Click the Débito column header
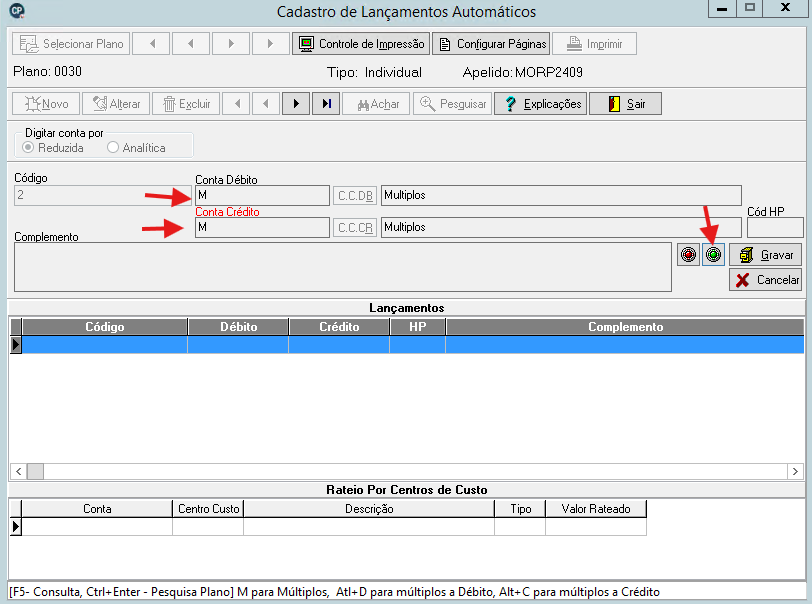Image resolution: width=812 pixels, height=604 pixels. pyautogui.click(x=238, y=327)
